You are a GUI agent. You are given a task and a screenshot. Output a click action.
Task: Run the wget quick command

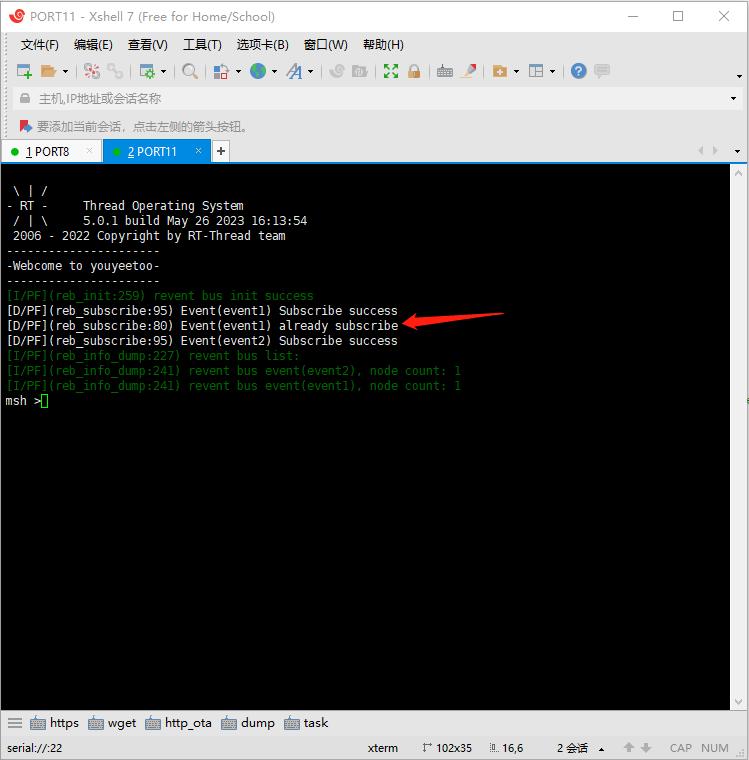112,723
